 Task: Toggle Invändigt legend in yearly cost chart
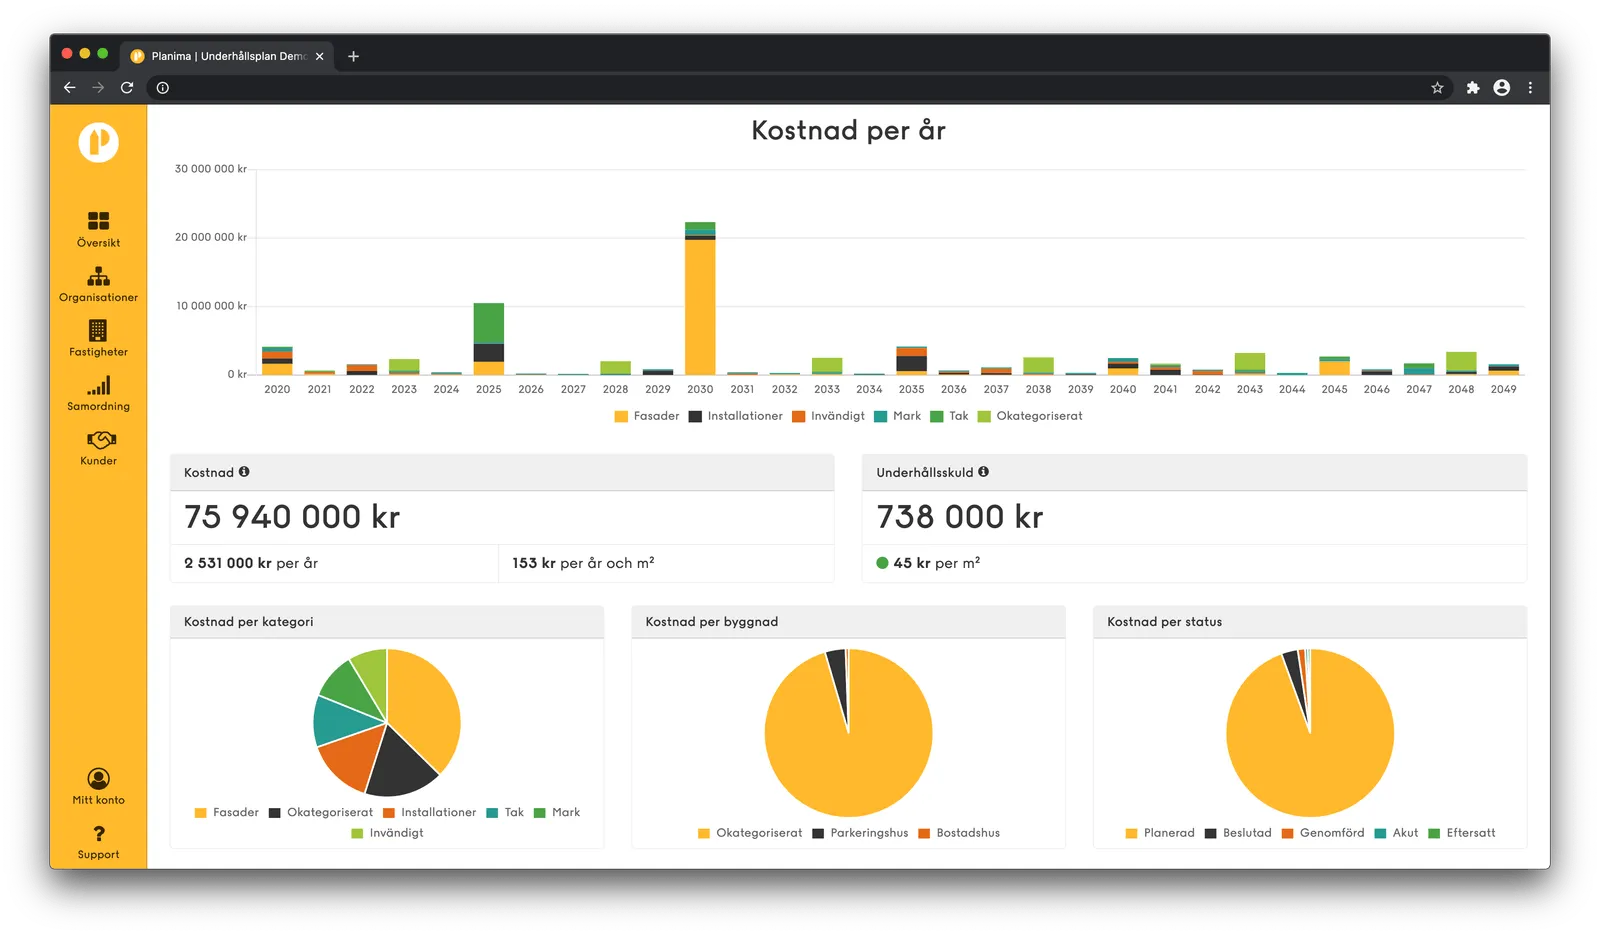(828, 416)
